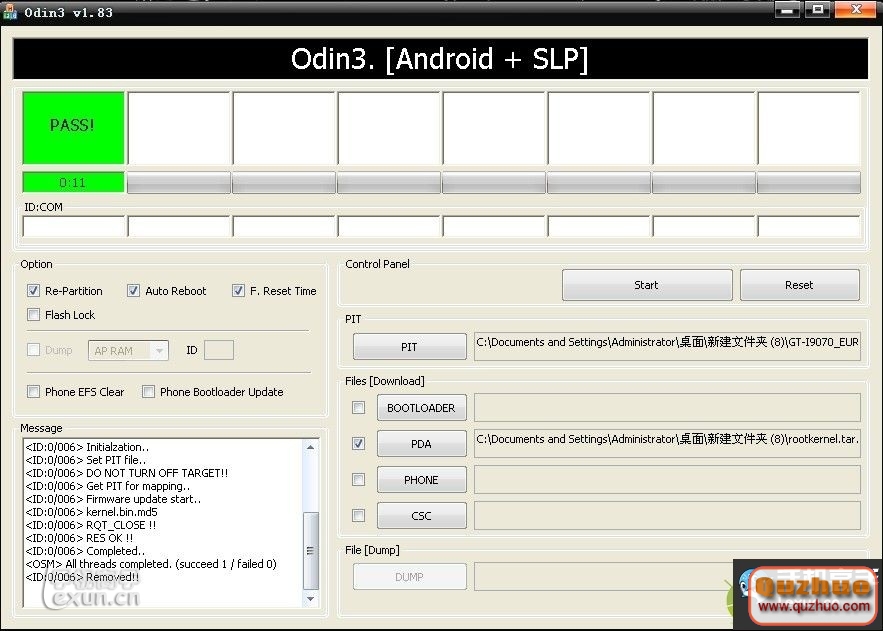Screen dimensions: 883x631
Task: Toggle the Auto Reboot checkbox
Action: (133, 291)
